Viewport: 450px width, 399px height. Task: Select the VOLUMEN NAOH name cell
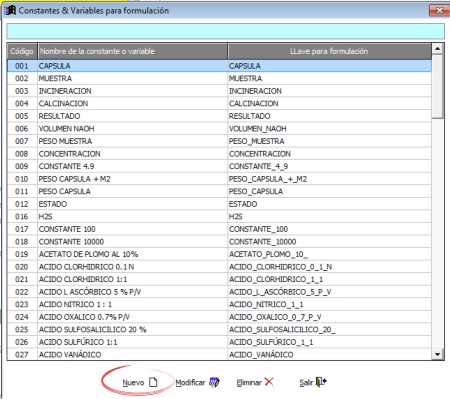pyautogui.click(x=132, y=129)
